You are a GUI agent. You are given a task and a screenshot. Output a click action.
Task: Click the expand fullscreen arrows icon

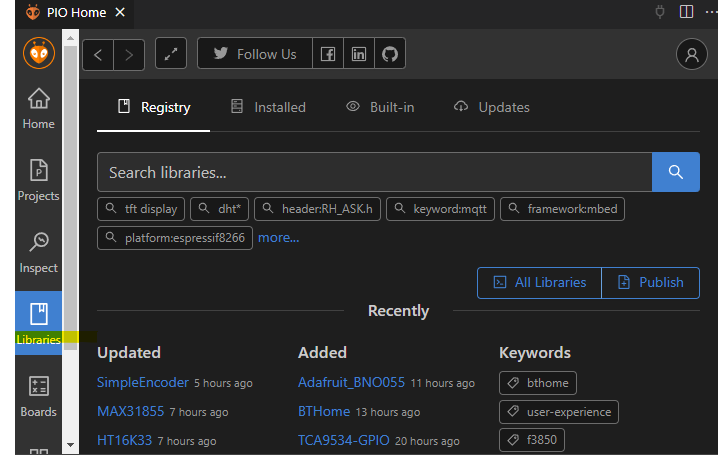(171, 54)
